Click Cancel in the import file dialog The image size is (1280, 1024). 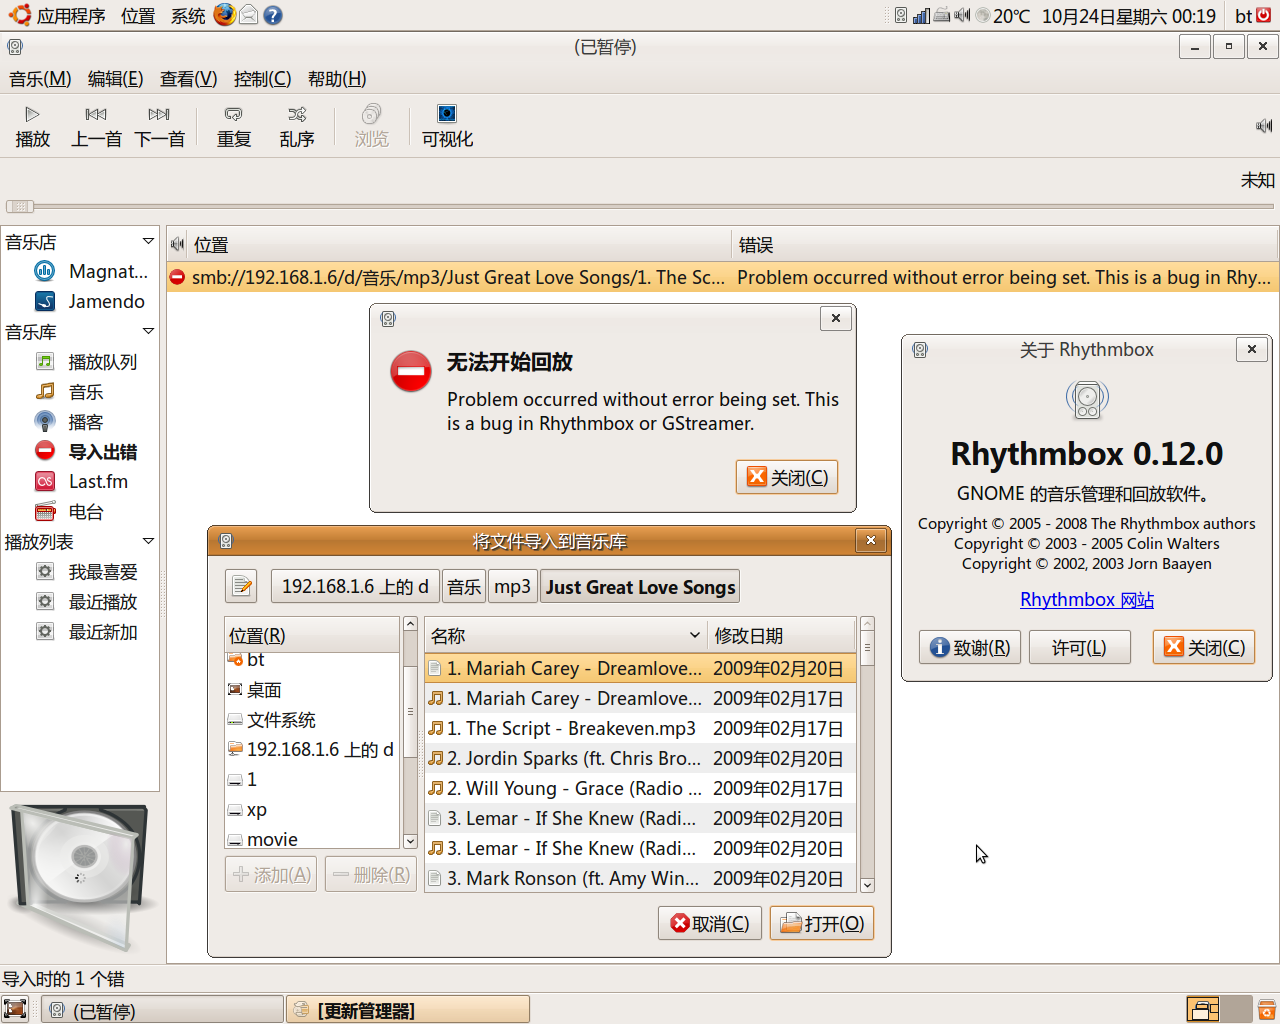click(710, 923)
